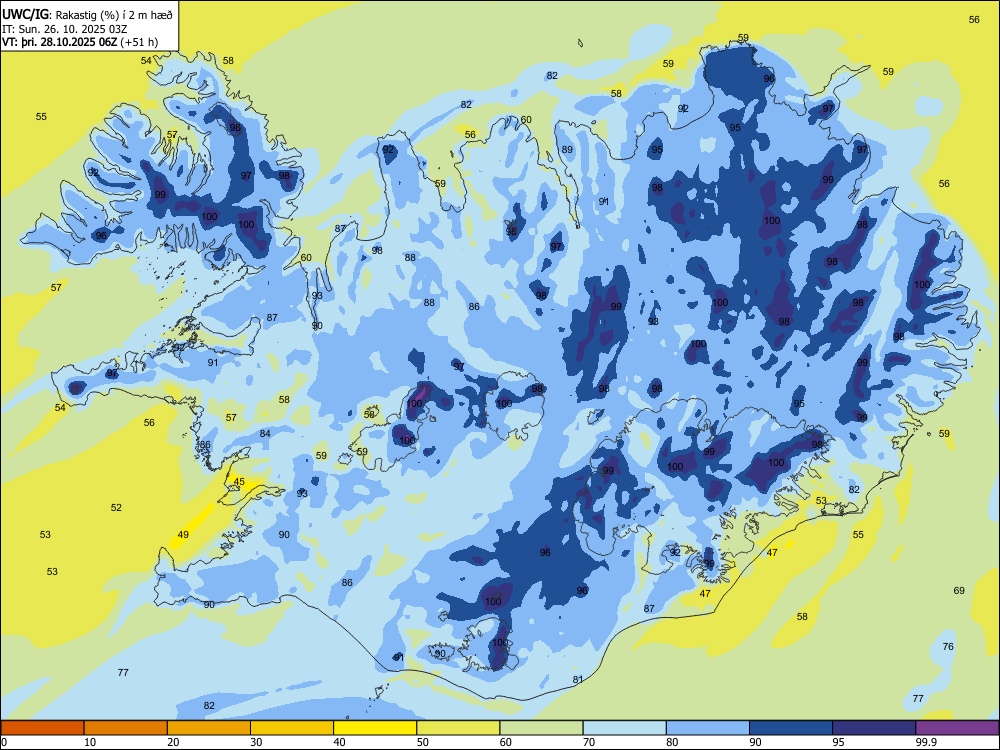Select the orange 10–20 legend swatch

[x=126, y=728]
